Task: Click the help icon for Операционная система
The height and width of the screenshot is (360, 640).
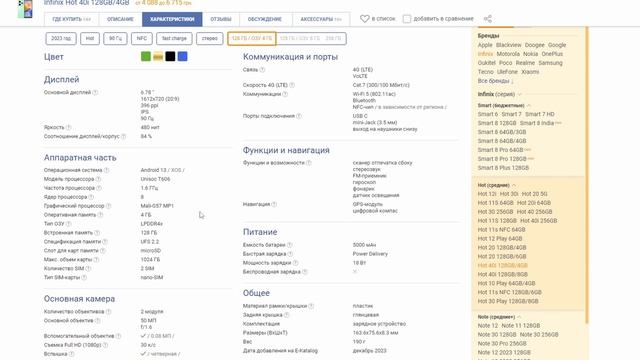Action: coord(106,170)
